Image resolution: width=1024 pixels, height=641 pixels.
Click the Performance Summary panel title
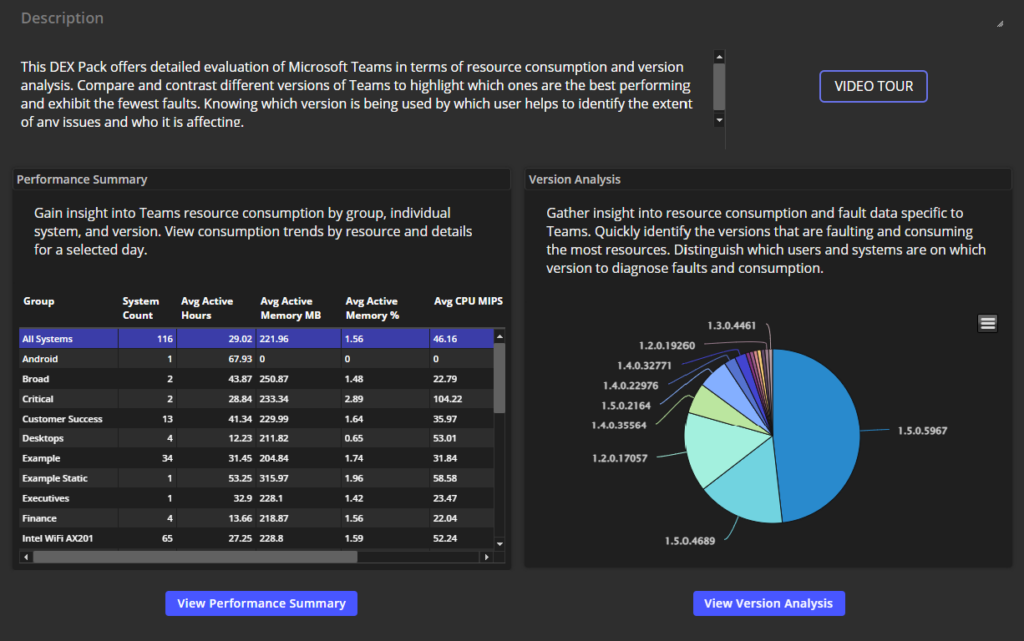[82, 180]
